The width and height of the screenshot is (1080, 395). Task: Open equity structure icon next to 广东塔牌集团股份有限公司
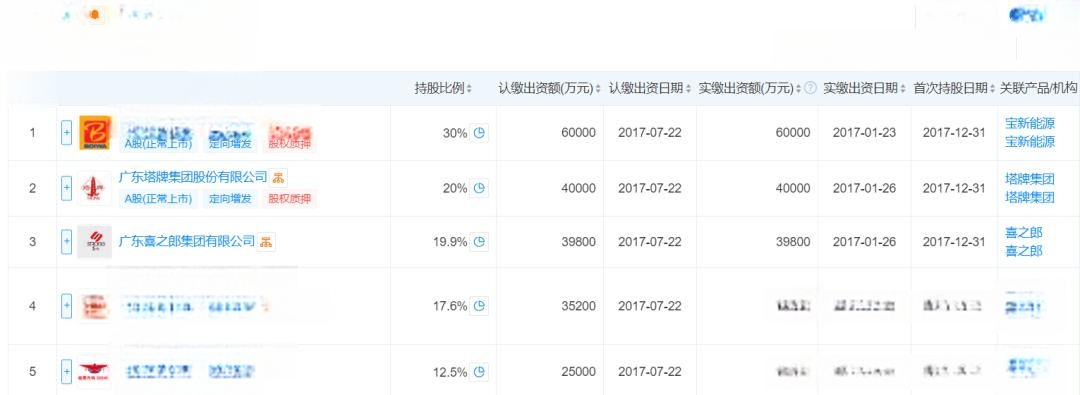click(x=278, y=178)
